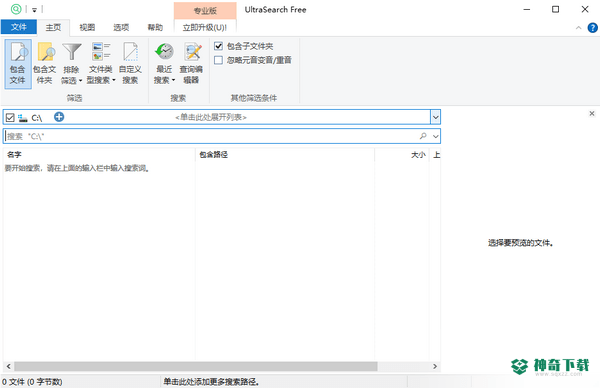The image size is (600, 388).
Task: Click the 专业版 contextual tab header
Action: click(x=205, y=11)
